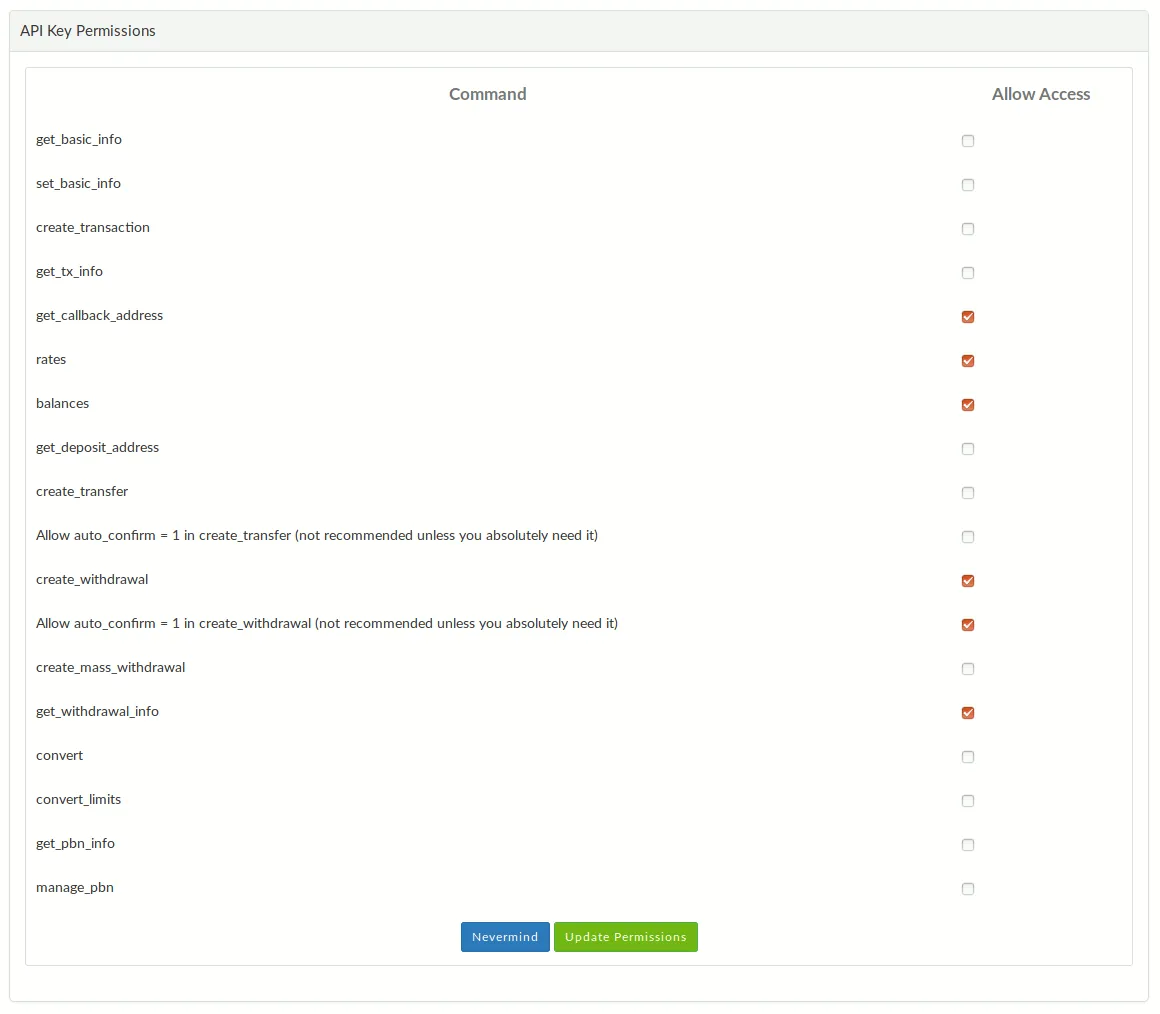The image size is (1160, 1014).
Task: Click the Nevermind button
Action: point(505,937)
